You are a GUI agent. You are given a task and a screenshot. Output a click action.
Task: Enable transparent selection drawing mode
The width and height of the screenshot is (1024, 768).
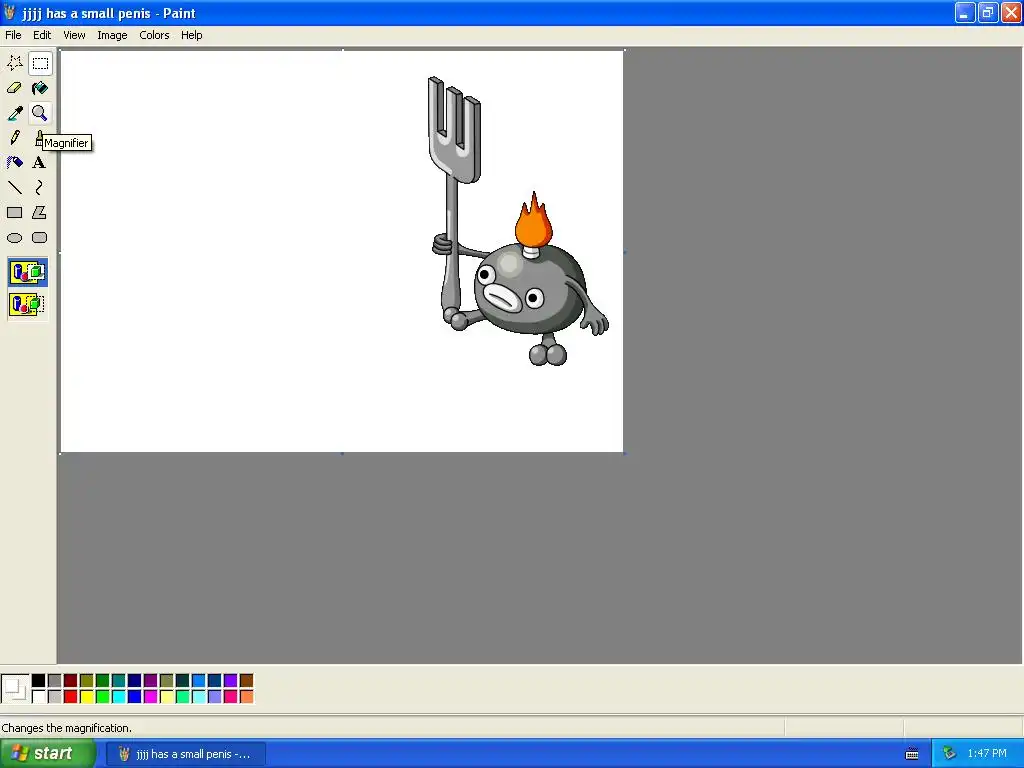[27, 304]
